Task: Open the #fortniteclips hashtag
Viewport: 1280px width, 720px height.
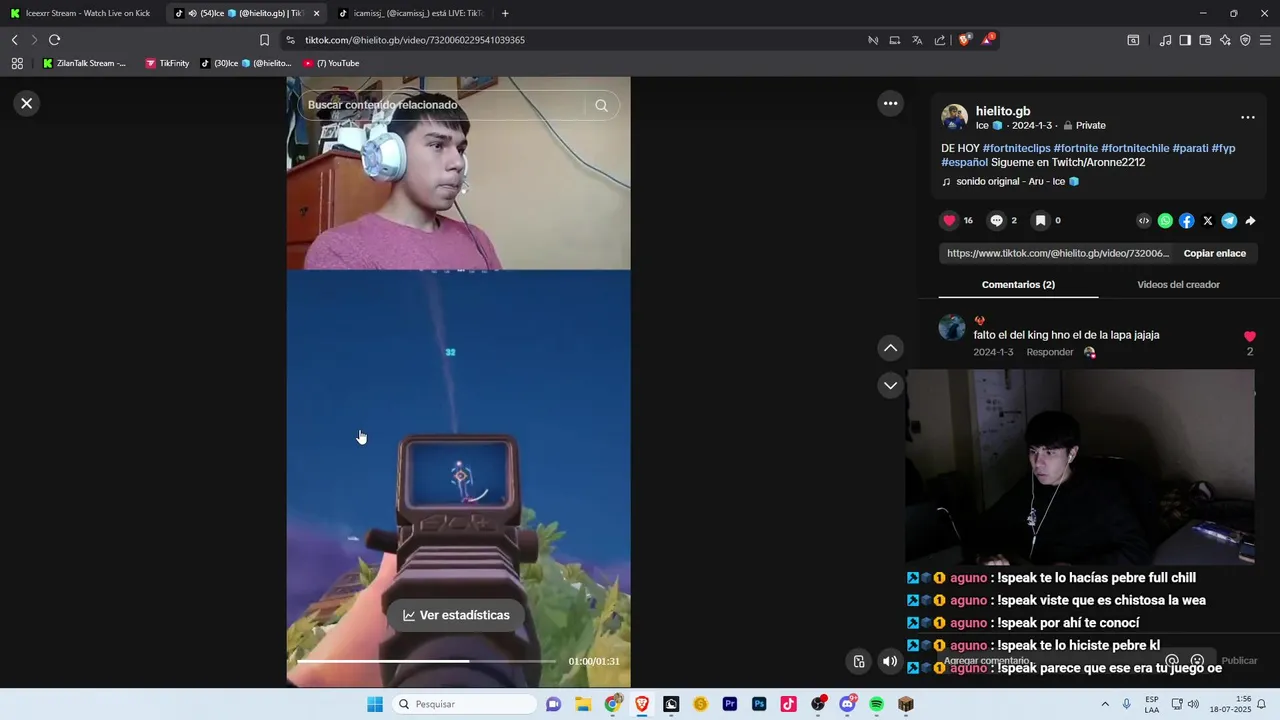Action: pos(1016,148)
